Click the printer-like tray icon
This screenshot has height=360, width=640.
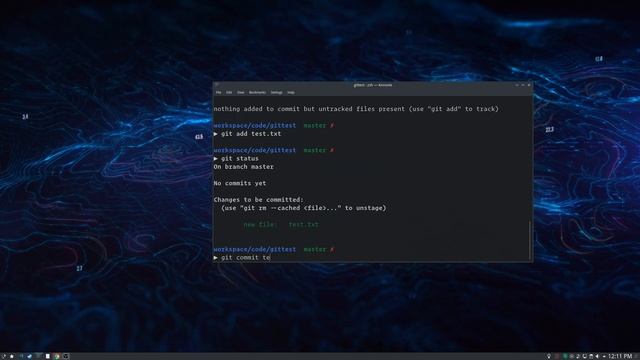coord(591,356)
